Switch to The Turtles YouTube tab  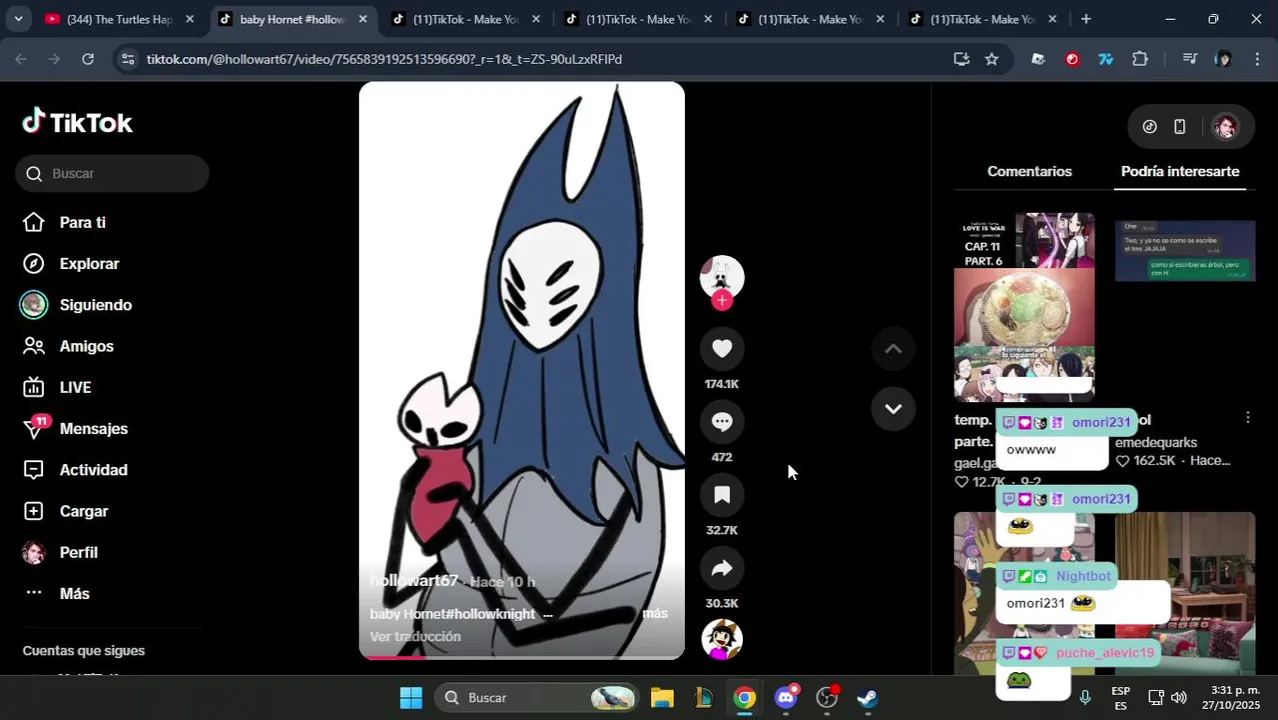pos(119,19)
